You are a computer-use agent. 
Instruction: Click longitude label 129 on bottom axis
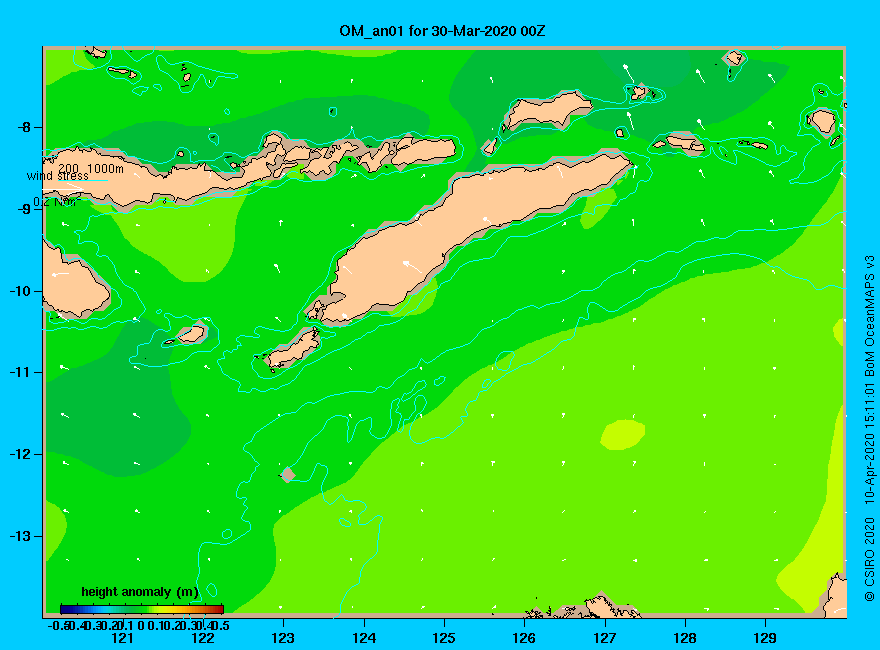coord(765,638)
